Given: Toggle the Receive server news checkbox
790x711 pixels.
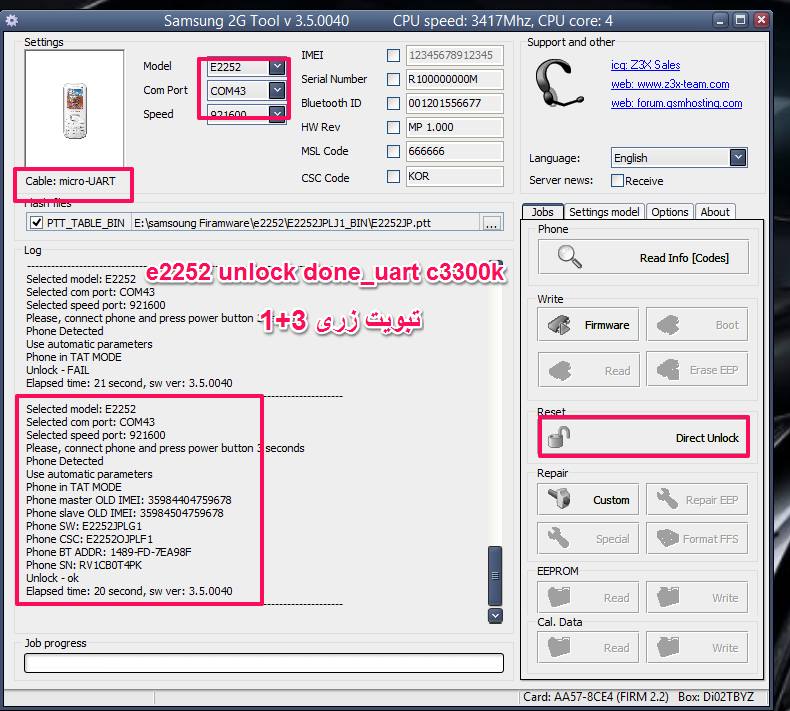Looking at the screenshot, I should [617, 180].
